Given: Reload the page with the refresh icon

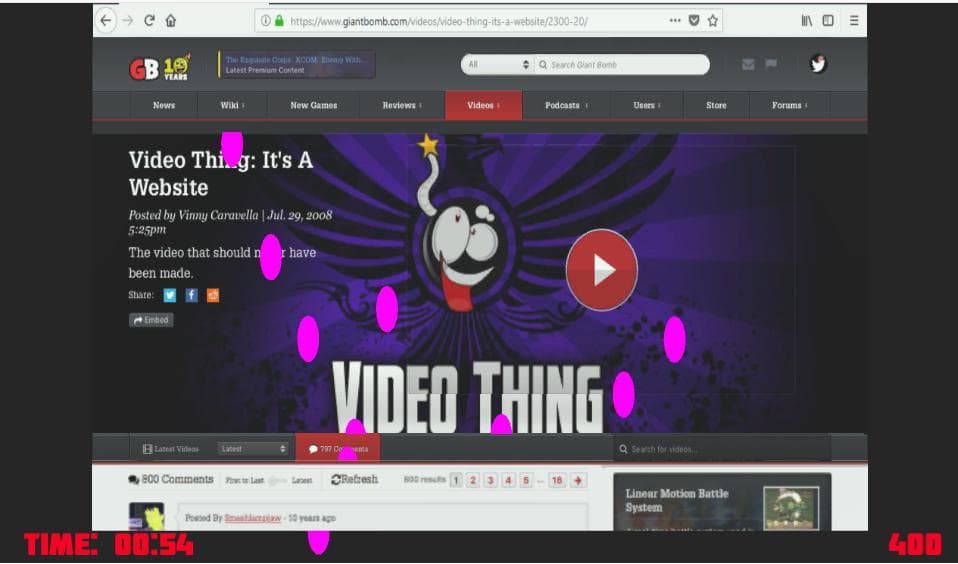Looking at the screenshot, I should (149, 21).
